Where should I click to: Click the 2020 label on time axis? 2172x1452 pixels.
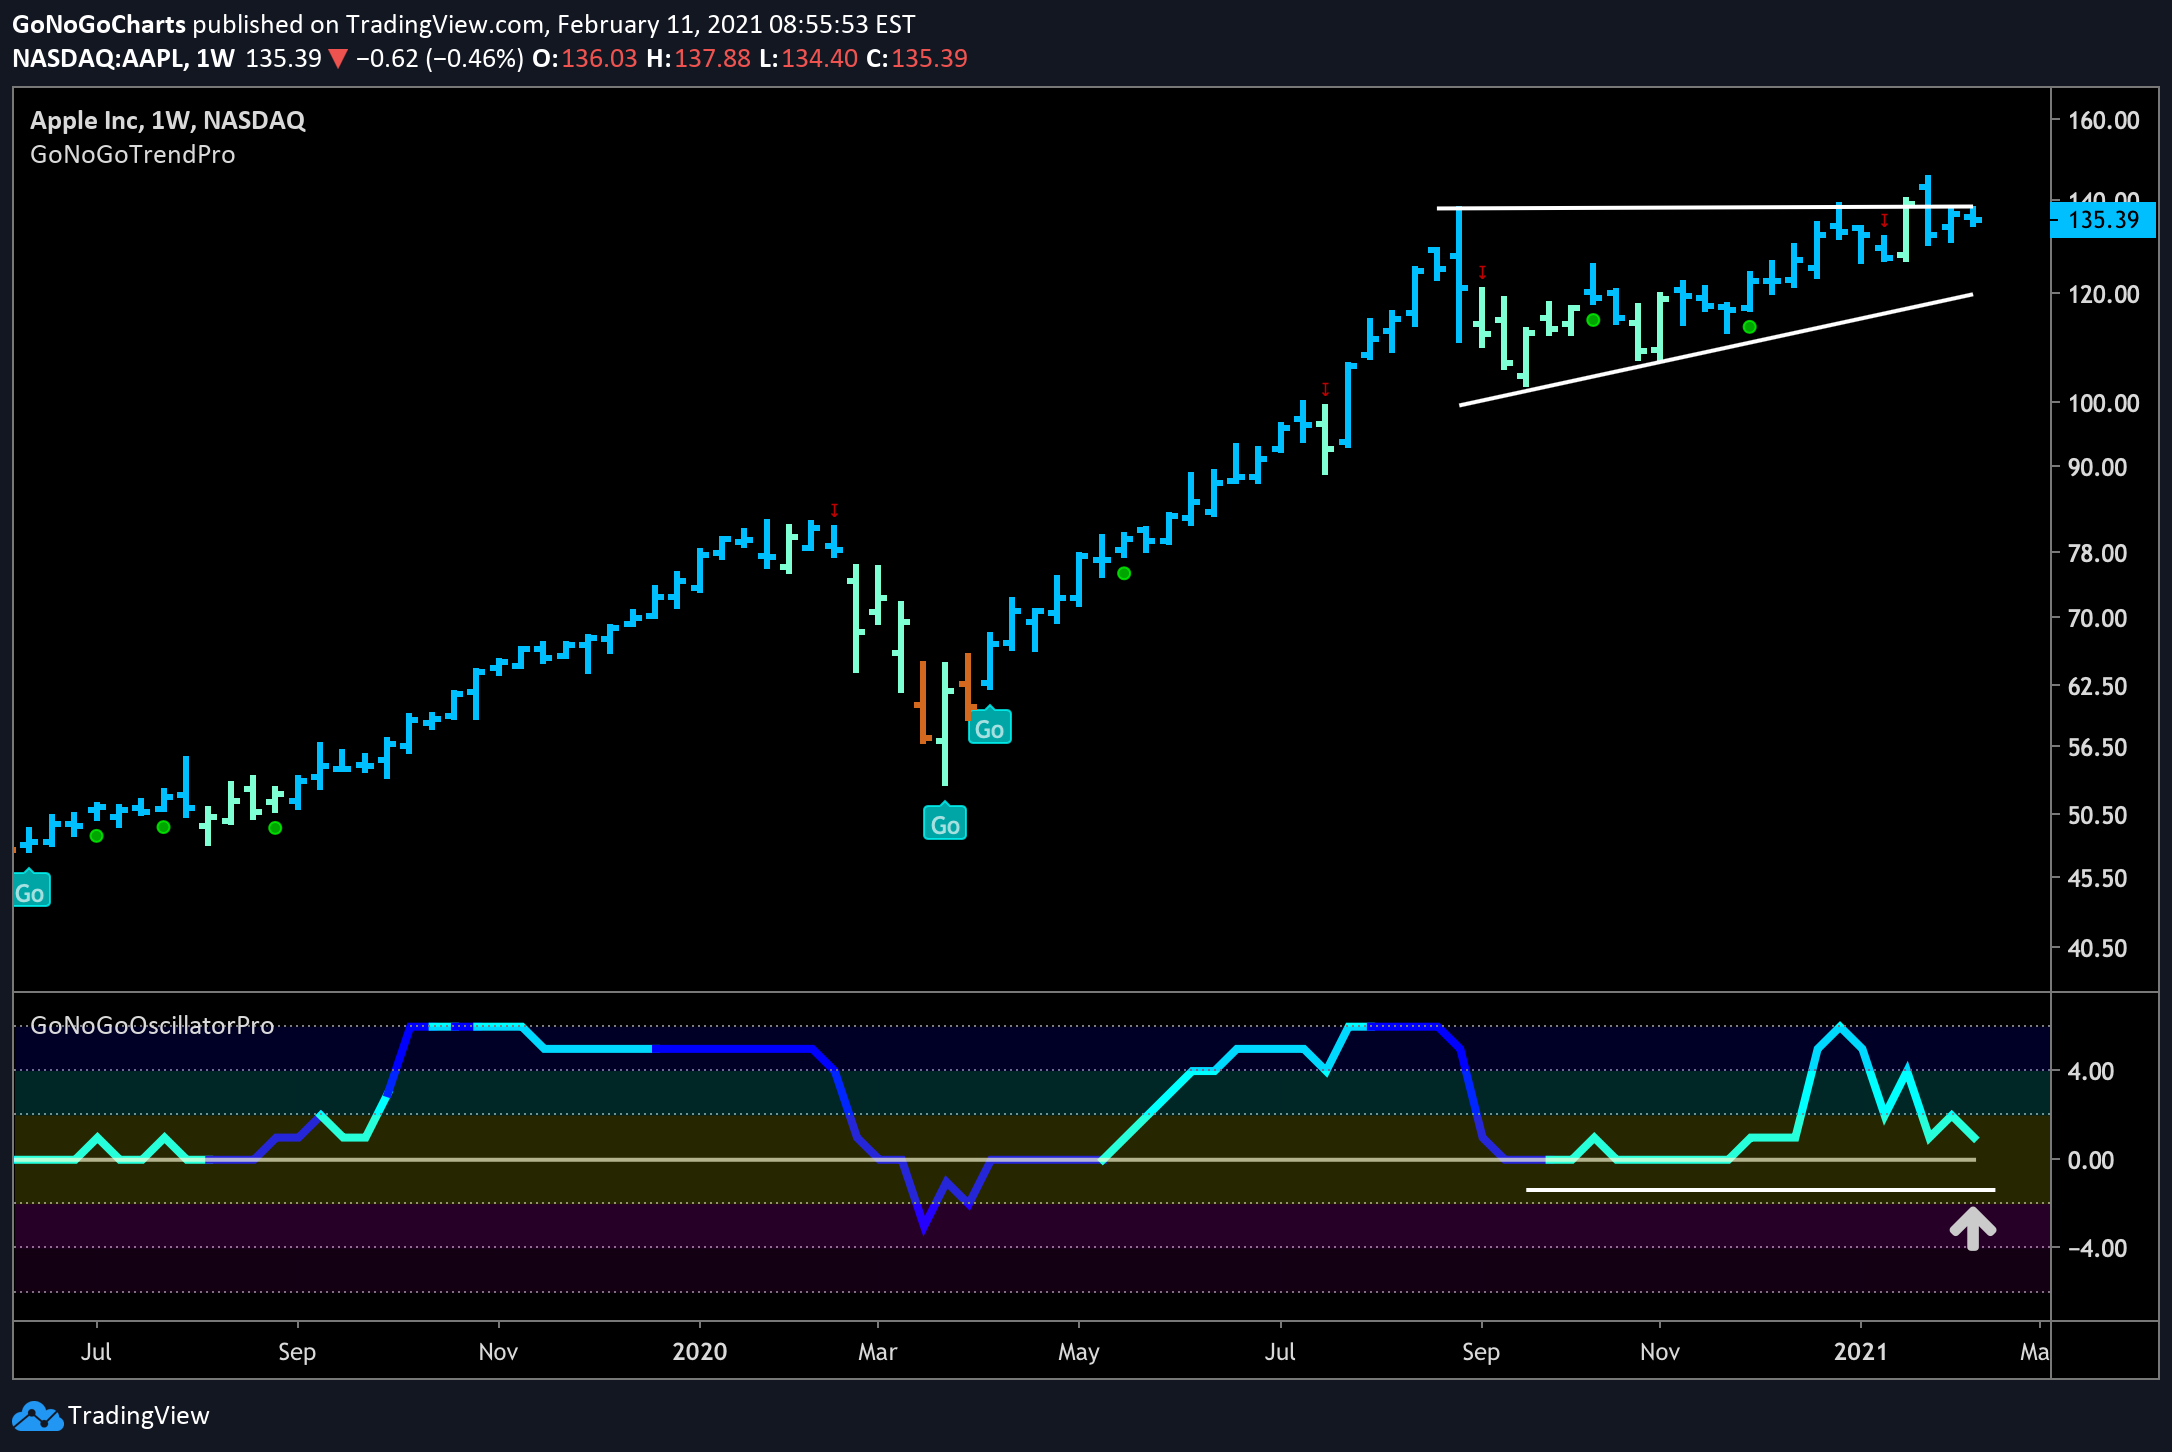coord(700,1352)
